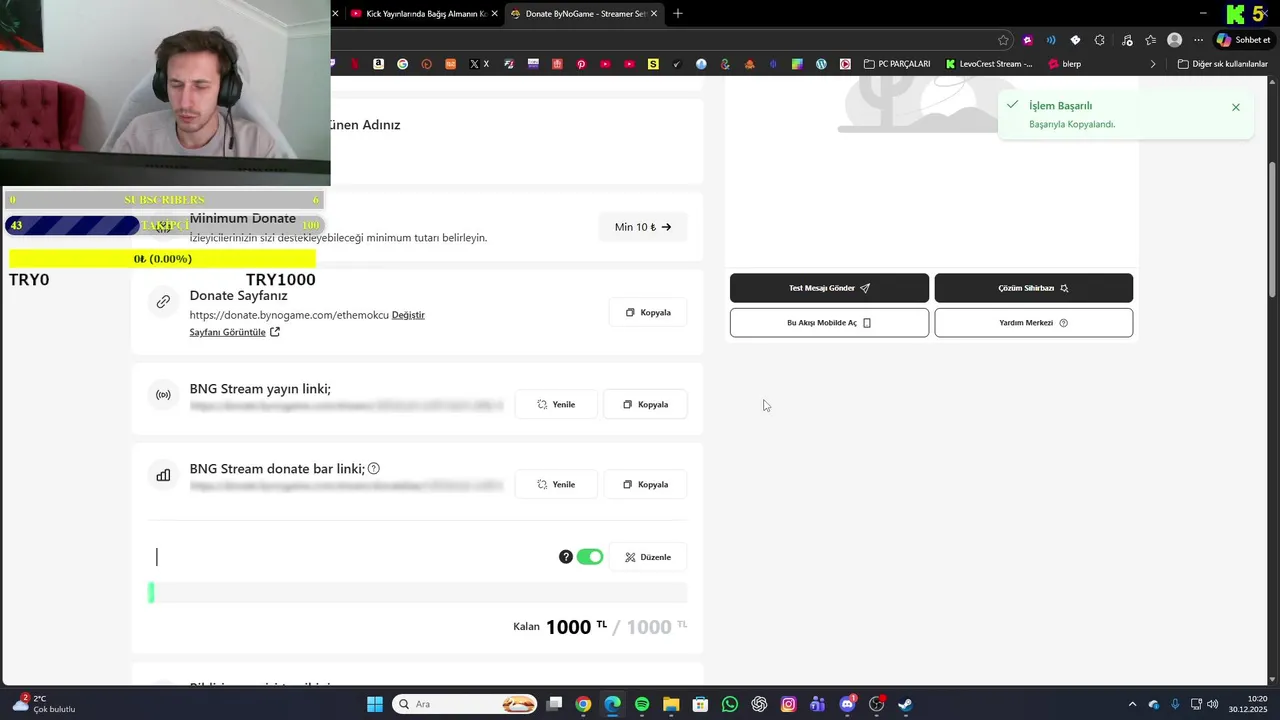The height and width of the screenshot is (720, 1280).
Task: Open Diğer sık kullanılanlar folder
Action: coord(1223,64)
